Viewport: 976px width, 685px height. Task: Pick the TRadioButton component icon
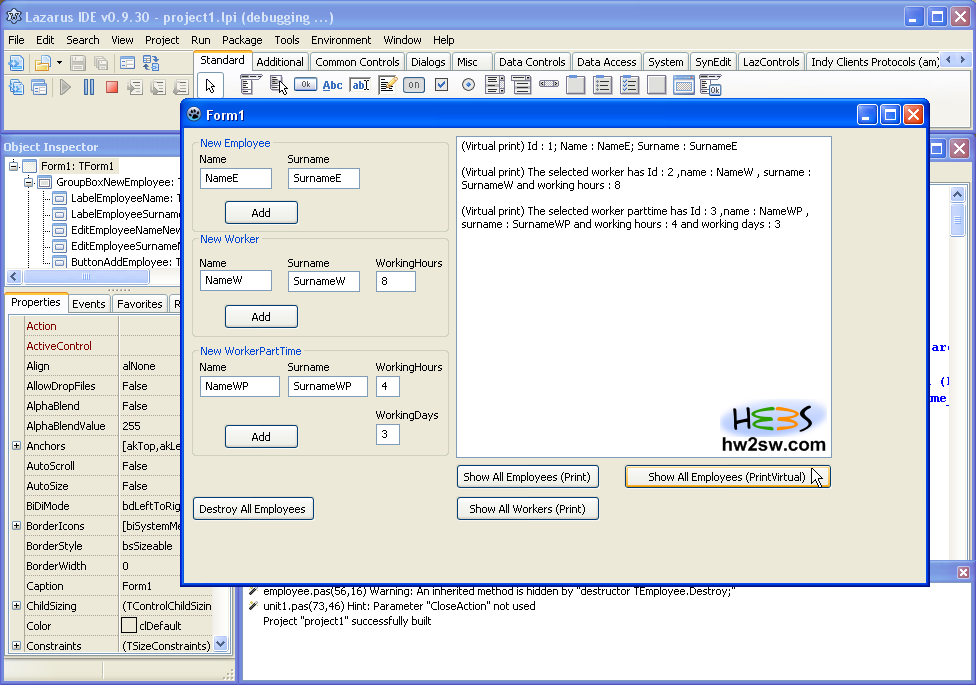click(x=469, y=85)
